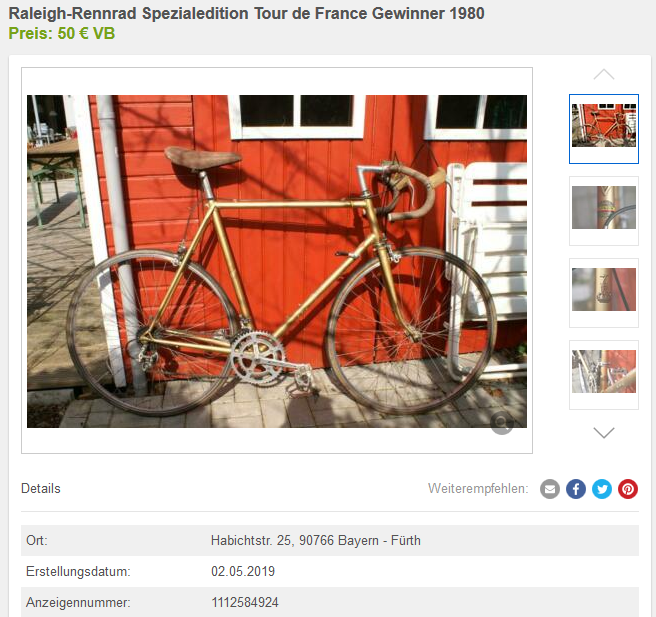Share listing via email icon
Image resolution: width=656 pixels, height=617 pixels.
click(550, 489)
